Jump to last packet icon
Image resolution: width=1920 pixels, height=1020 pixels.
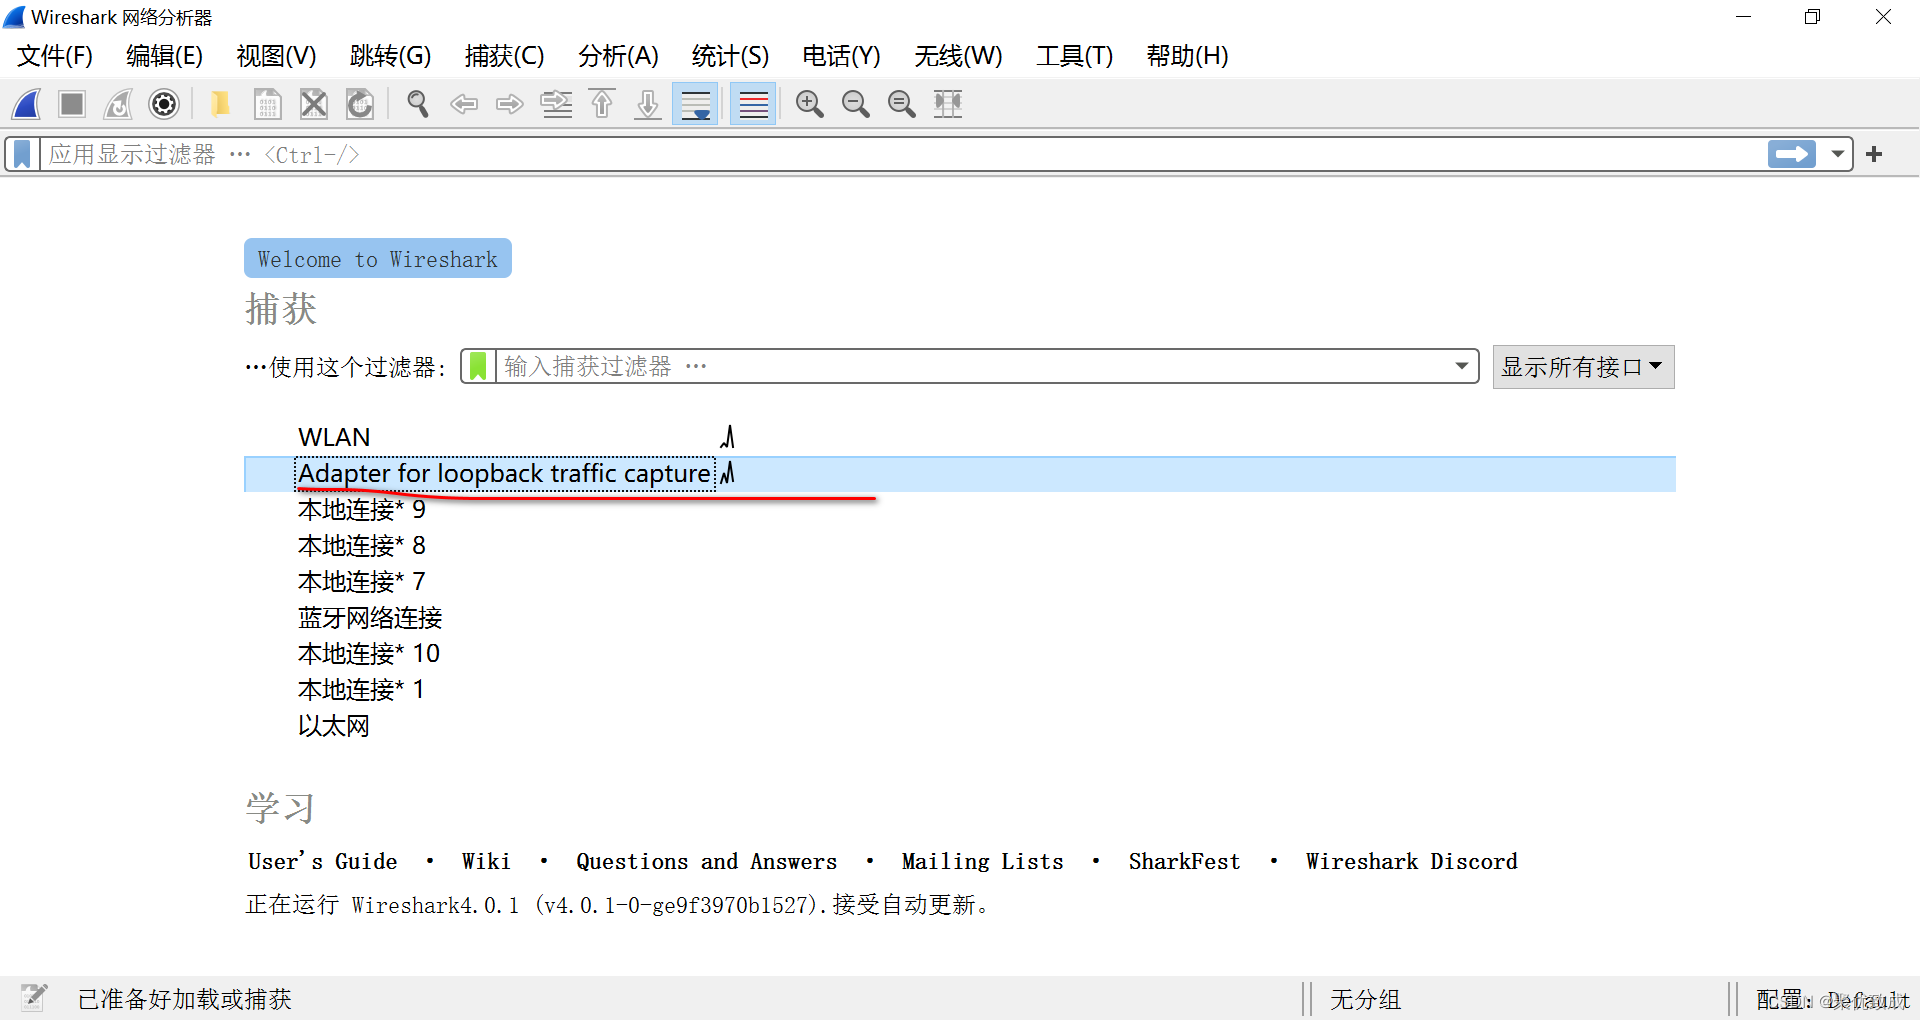coord(648,104)
